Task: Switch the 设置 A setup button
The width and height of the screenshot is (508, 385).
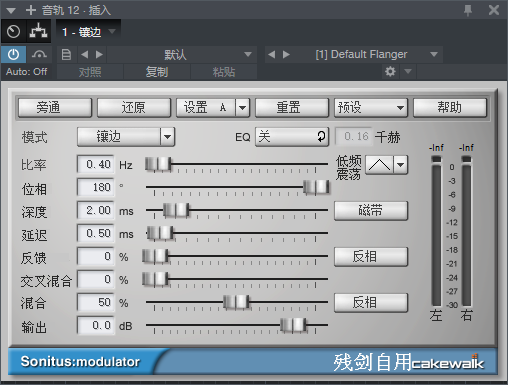Action: tap(205, 108)
